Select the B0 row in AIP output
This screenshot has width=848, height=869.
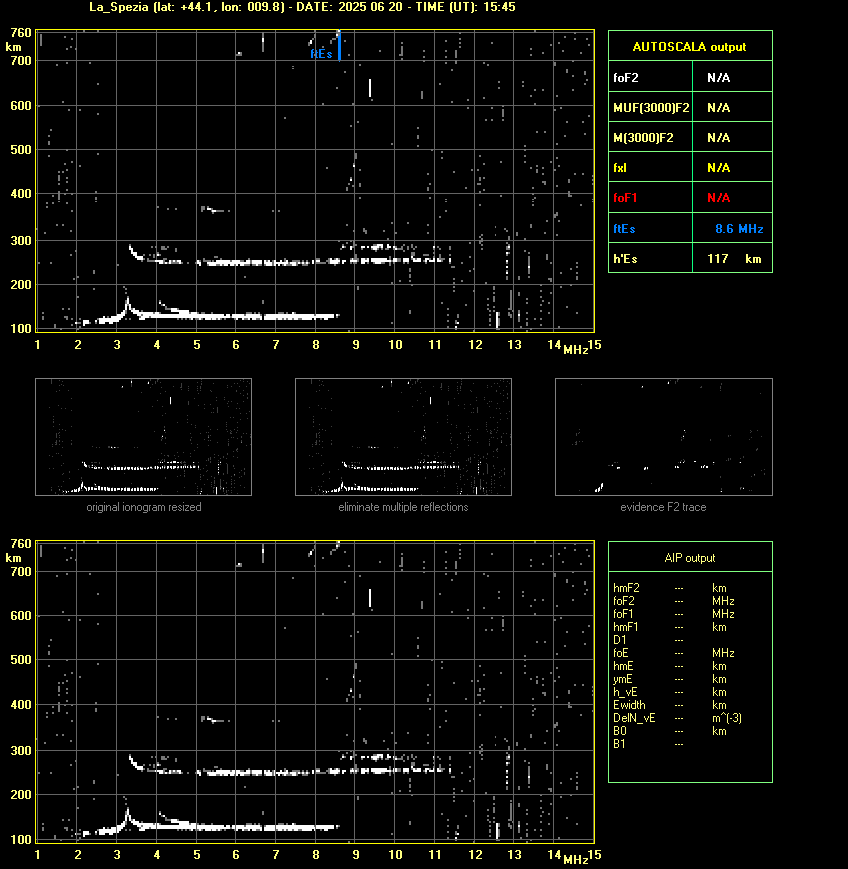(677, 731)
